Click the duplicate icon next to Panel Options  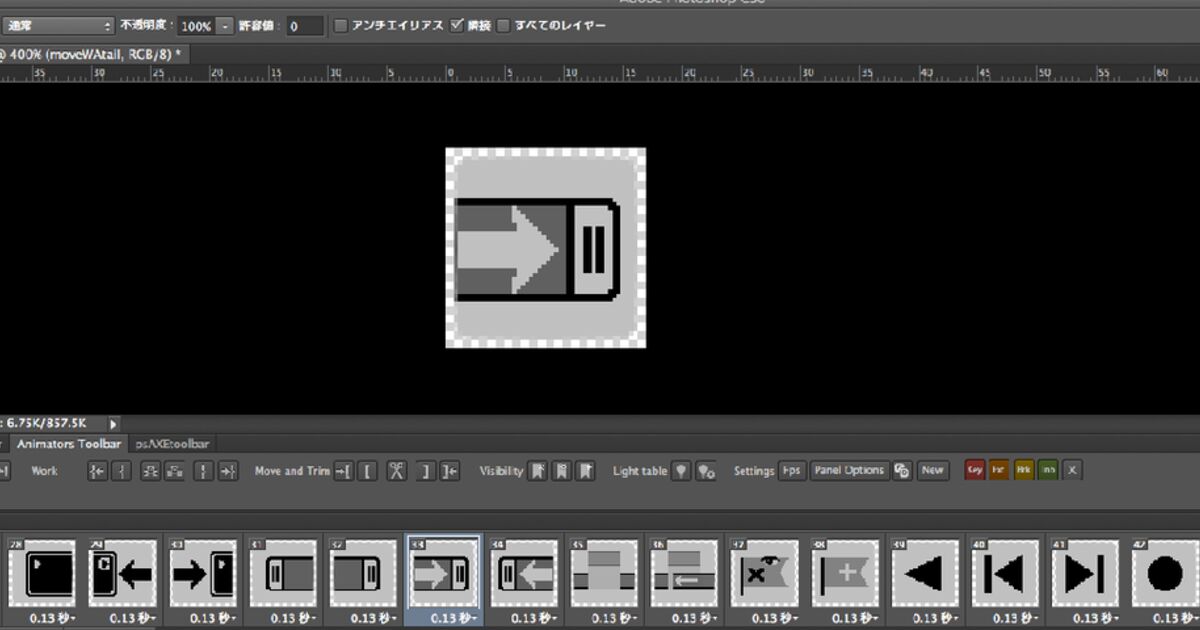(902, 471)
